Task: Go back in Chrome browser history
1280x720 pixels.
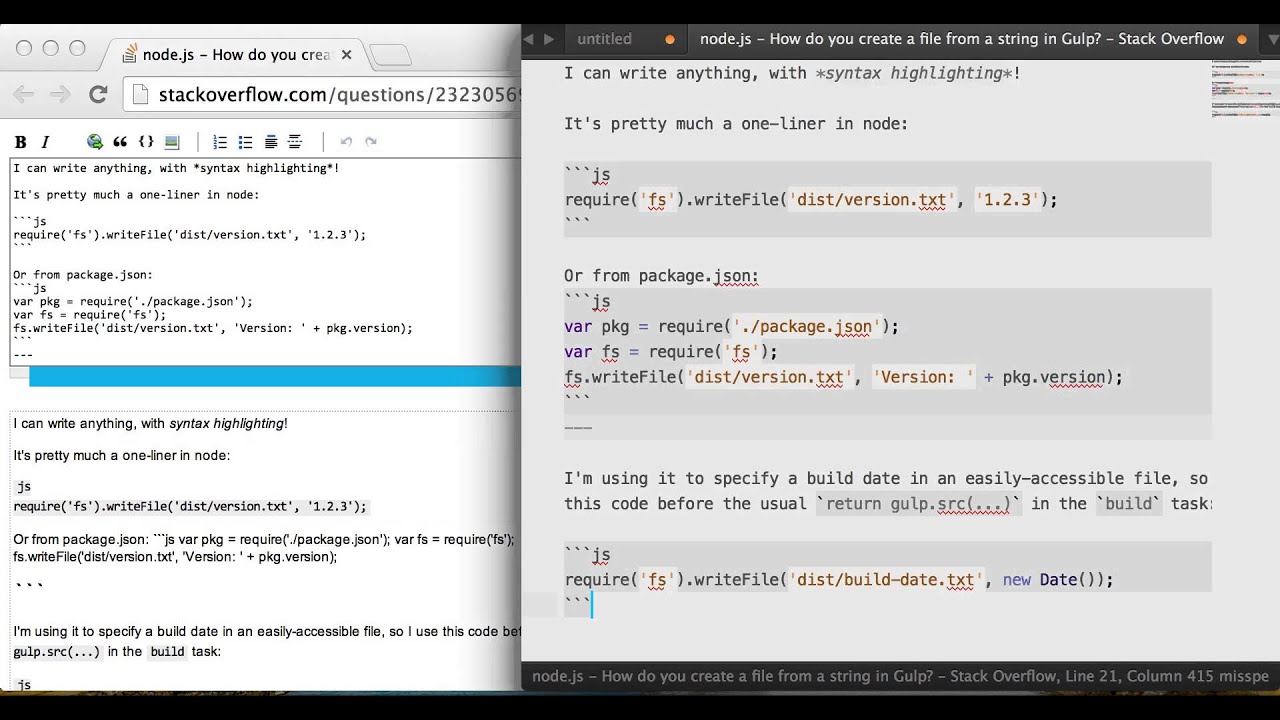Action: click(x=24, y=95)
